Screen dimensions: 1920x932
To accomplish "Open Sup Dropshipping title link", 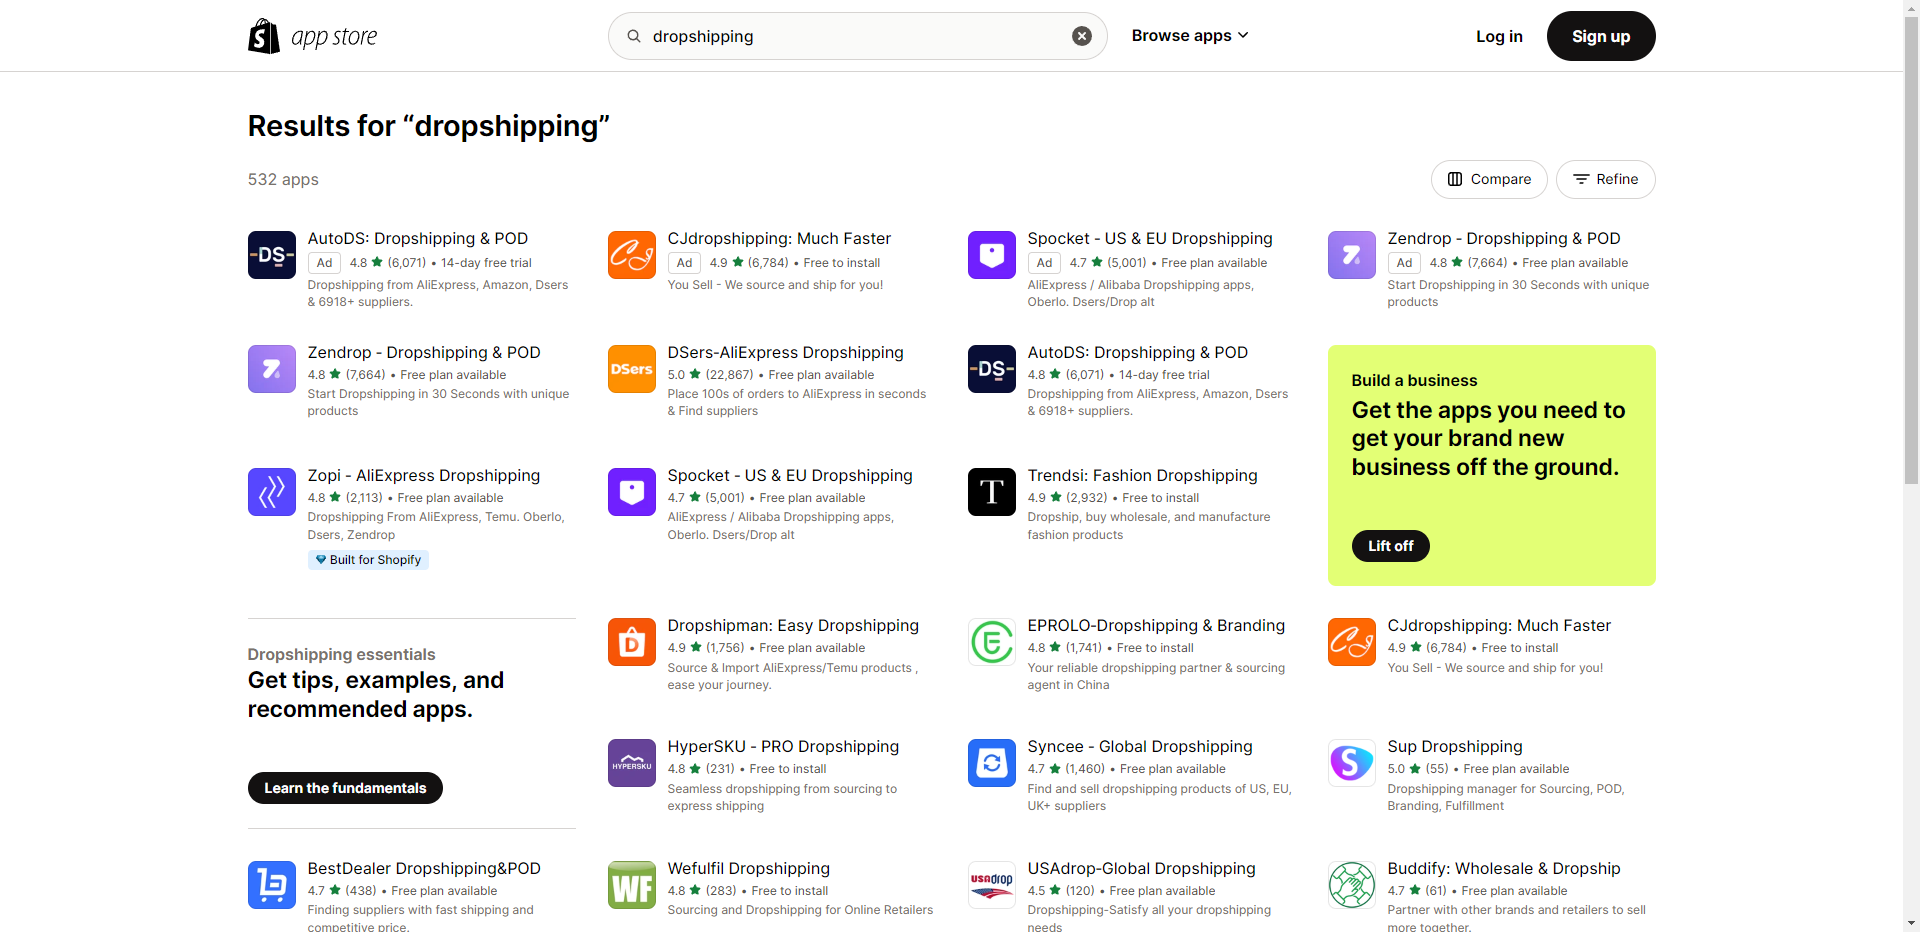I will tap(1455, 746).
